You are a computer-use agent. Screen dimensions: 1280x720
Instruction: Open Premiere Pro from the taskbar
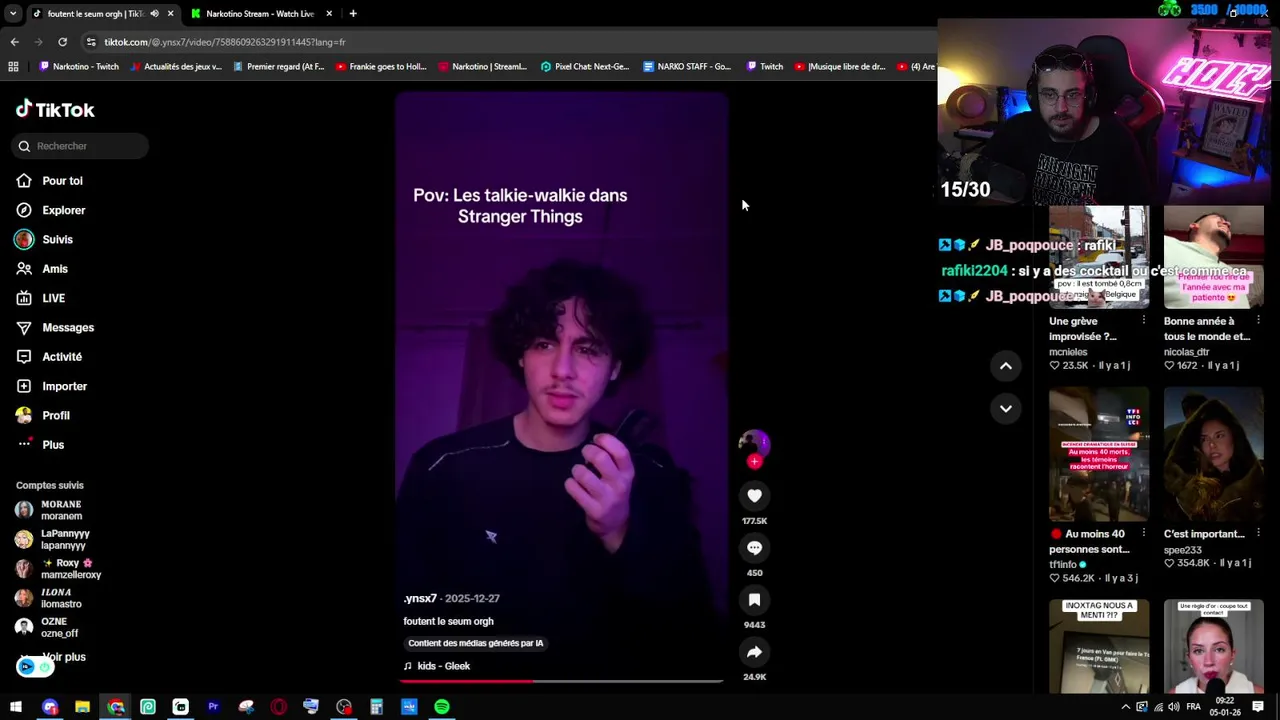(213, 707)
